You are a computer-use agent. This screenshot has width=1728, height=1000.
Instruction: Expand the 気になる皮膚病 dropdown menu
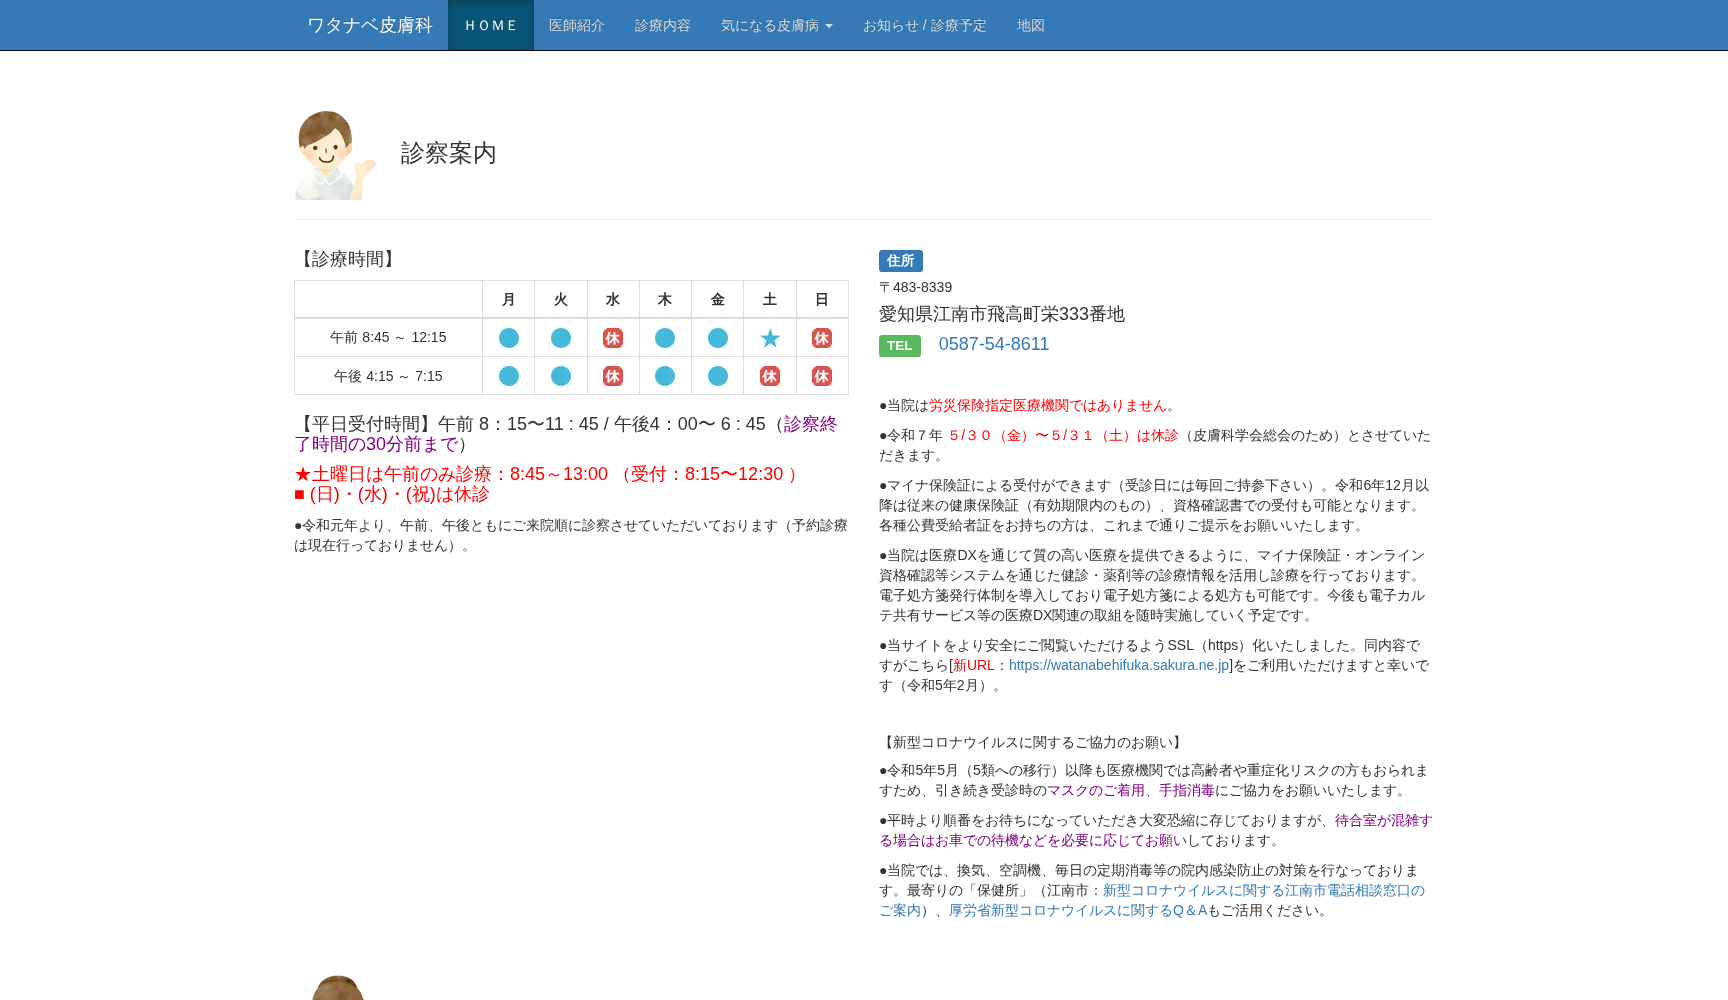coord(776,25)
